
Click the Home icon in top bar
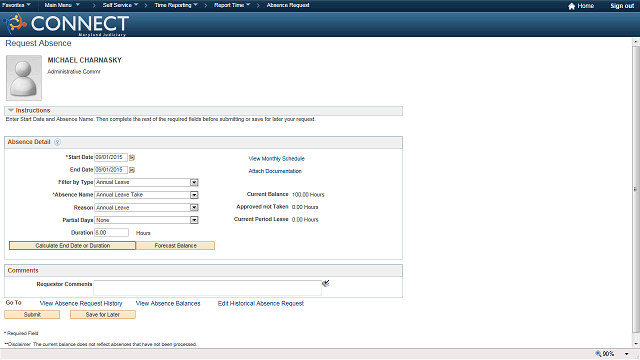571,6
